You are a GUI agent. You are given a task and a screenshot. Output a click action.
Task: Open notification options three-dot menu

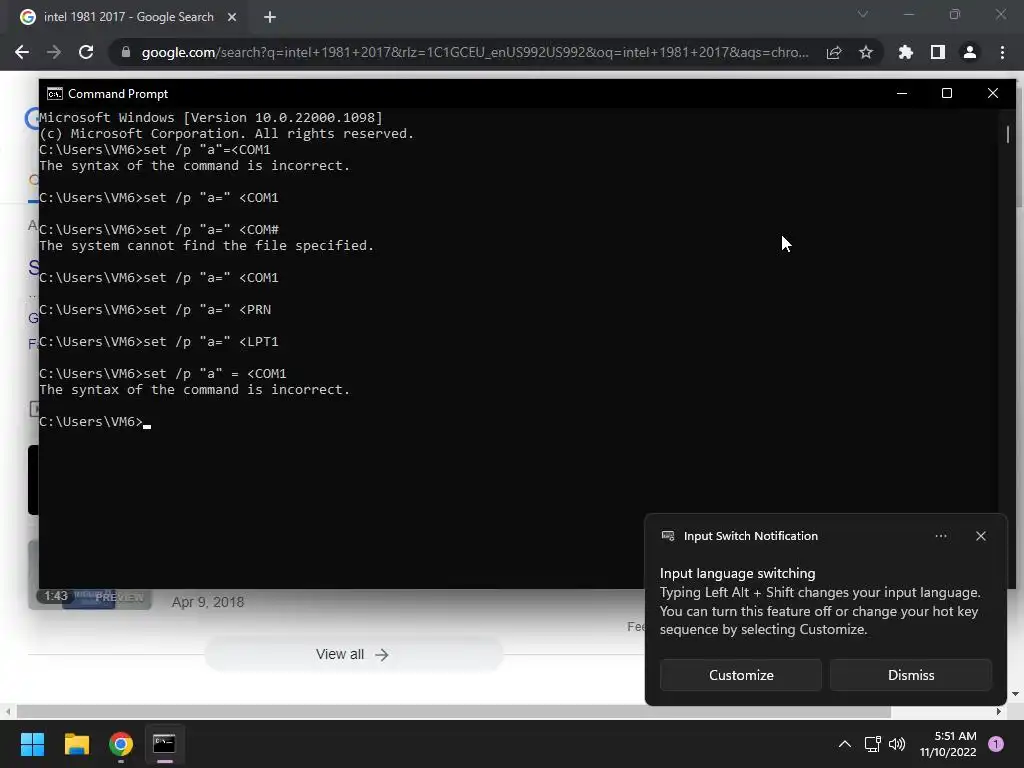coord(941,536)
